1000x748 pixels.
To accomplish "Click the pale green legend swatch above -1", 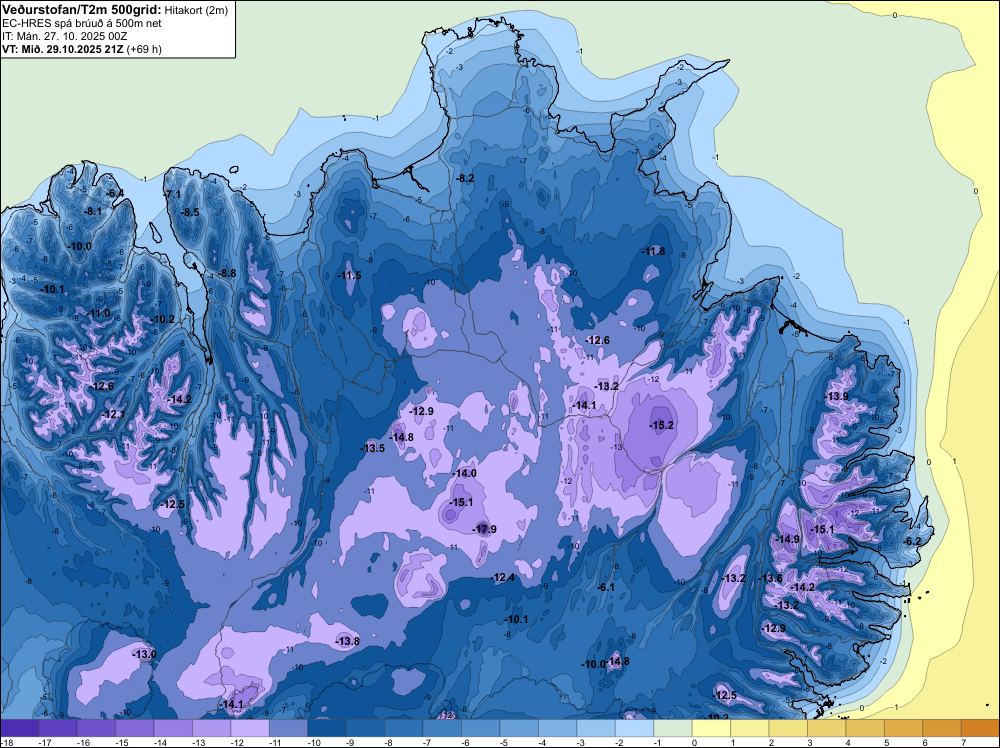I will pos(673,728).
